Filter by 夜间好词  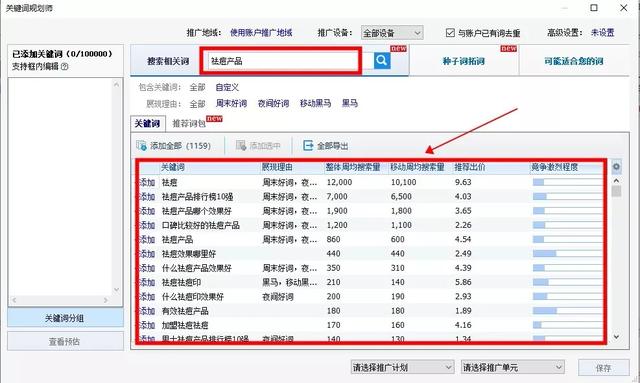[x=273, y=103]
